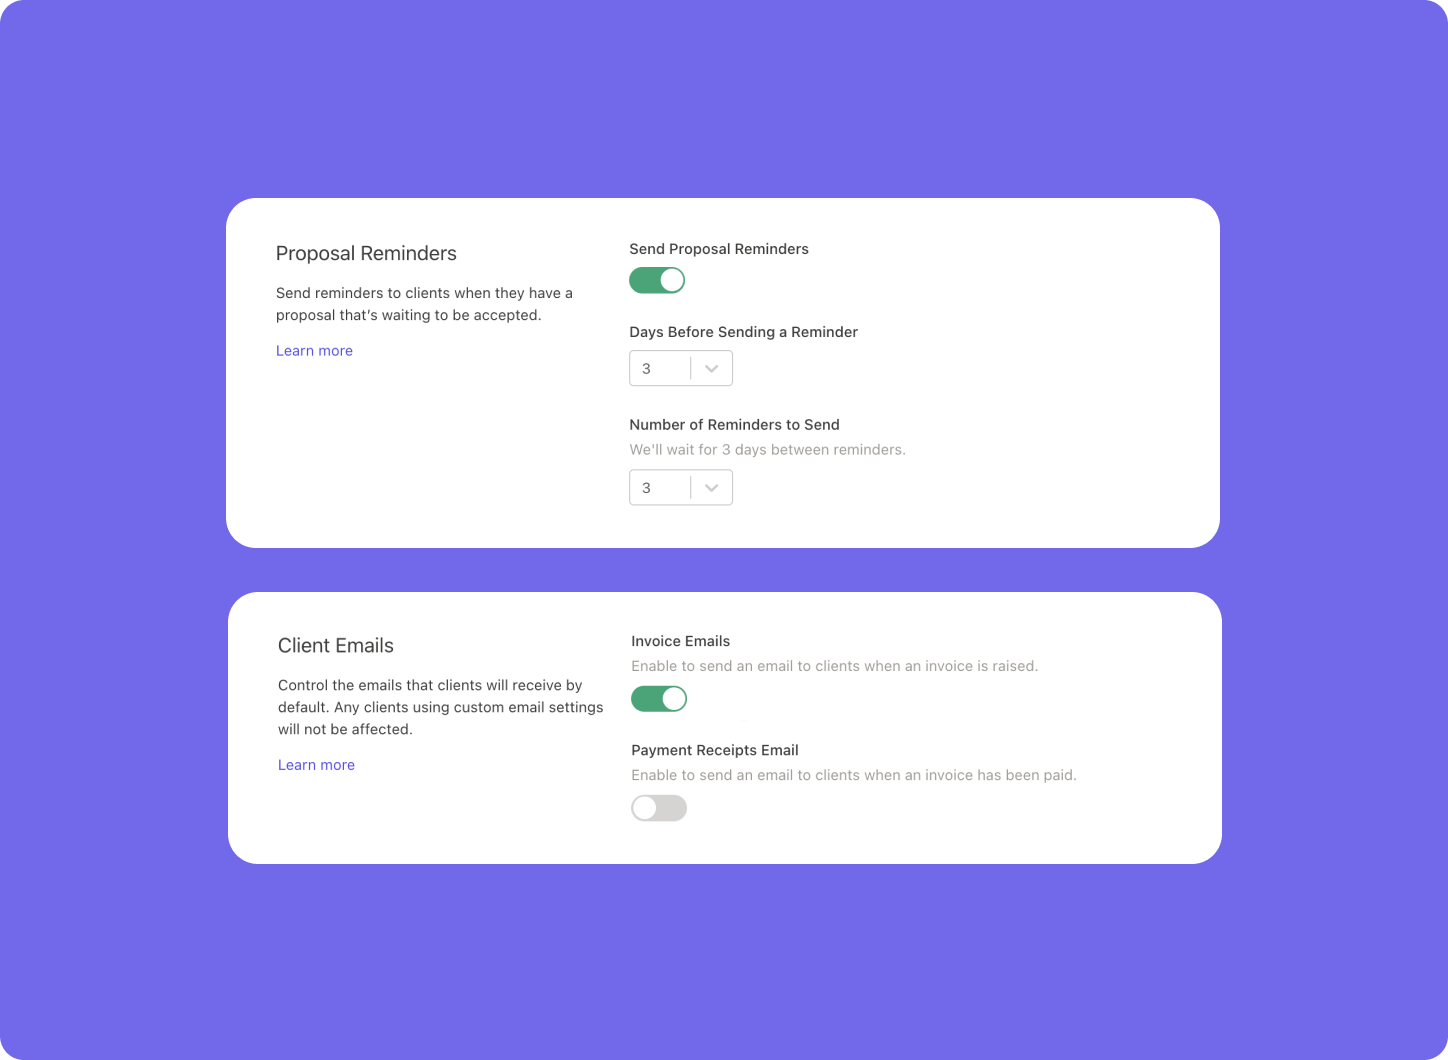Open Learn more under Proposal Reminders
Image resolution: width=1448 pixels, height=1060 pixels.
point(314,351)
